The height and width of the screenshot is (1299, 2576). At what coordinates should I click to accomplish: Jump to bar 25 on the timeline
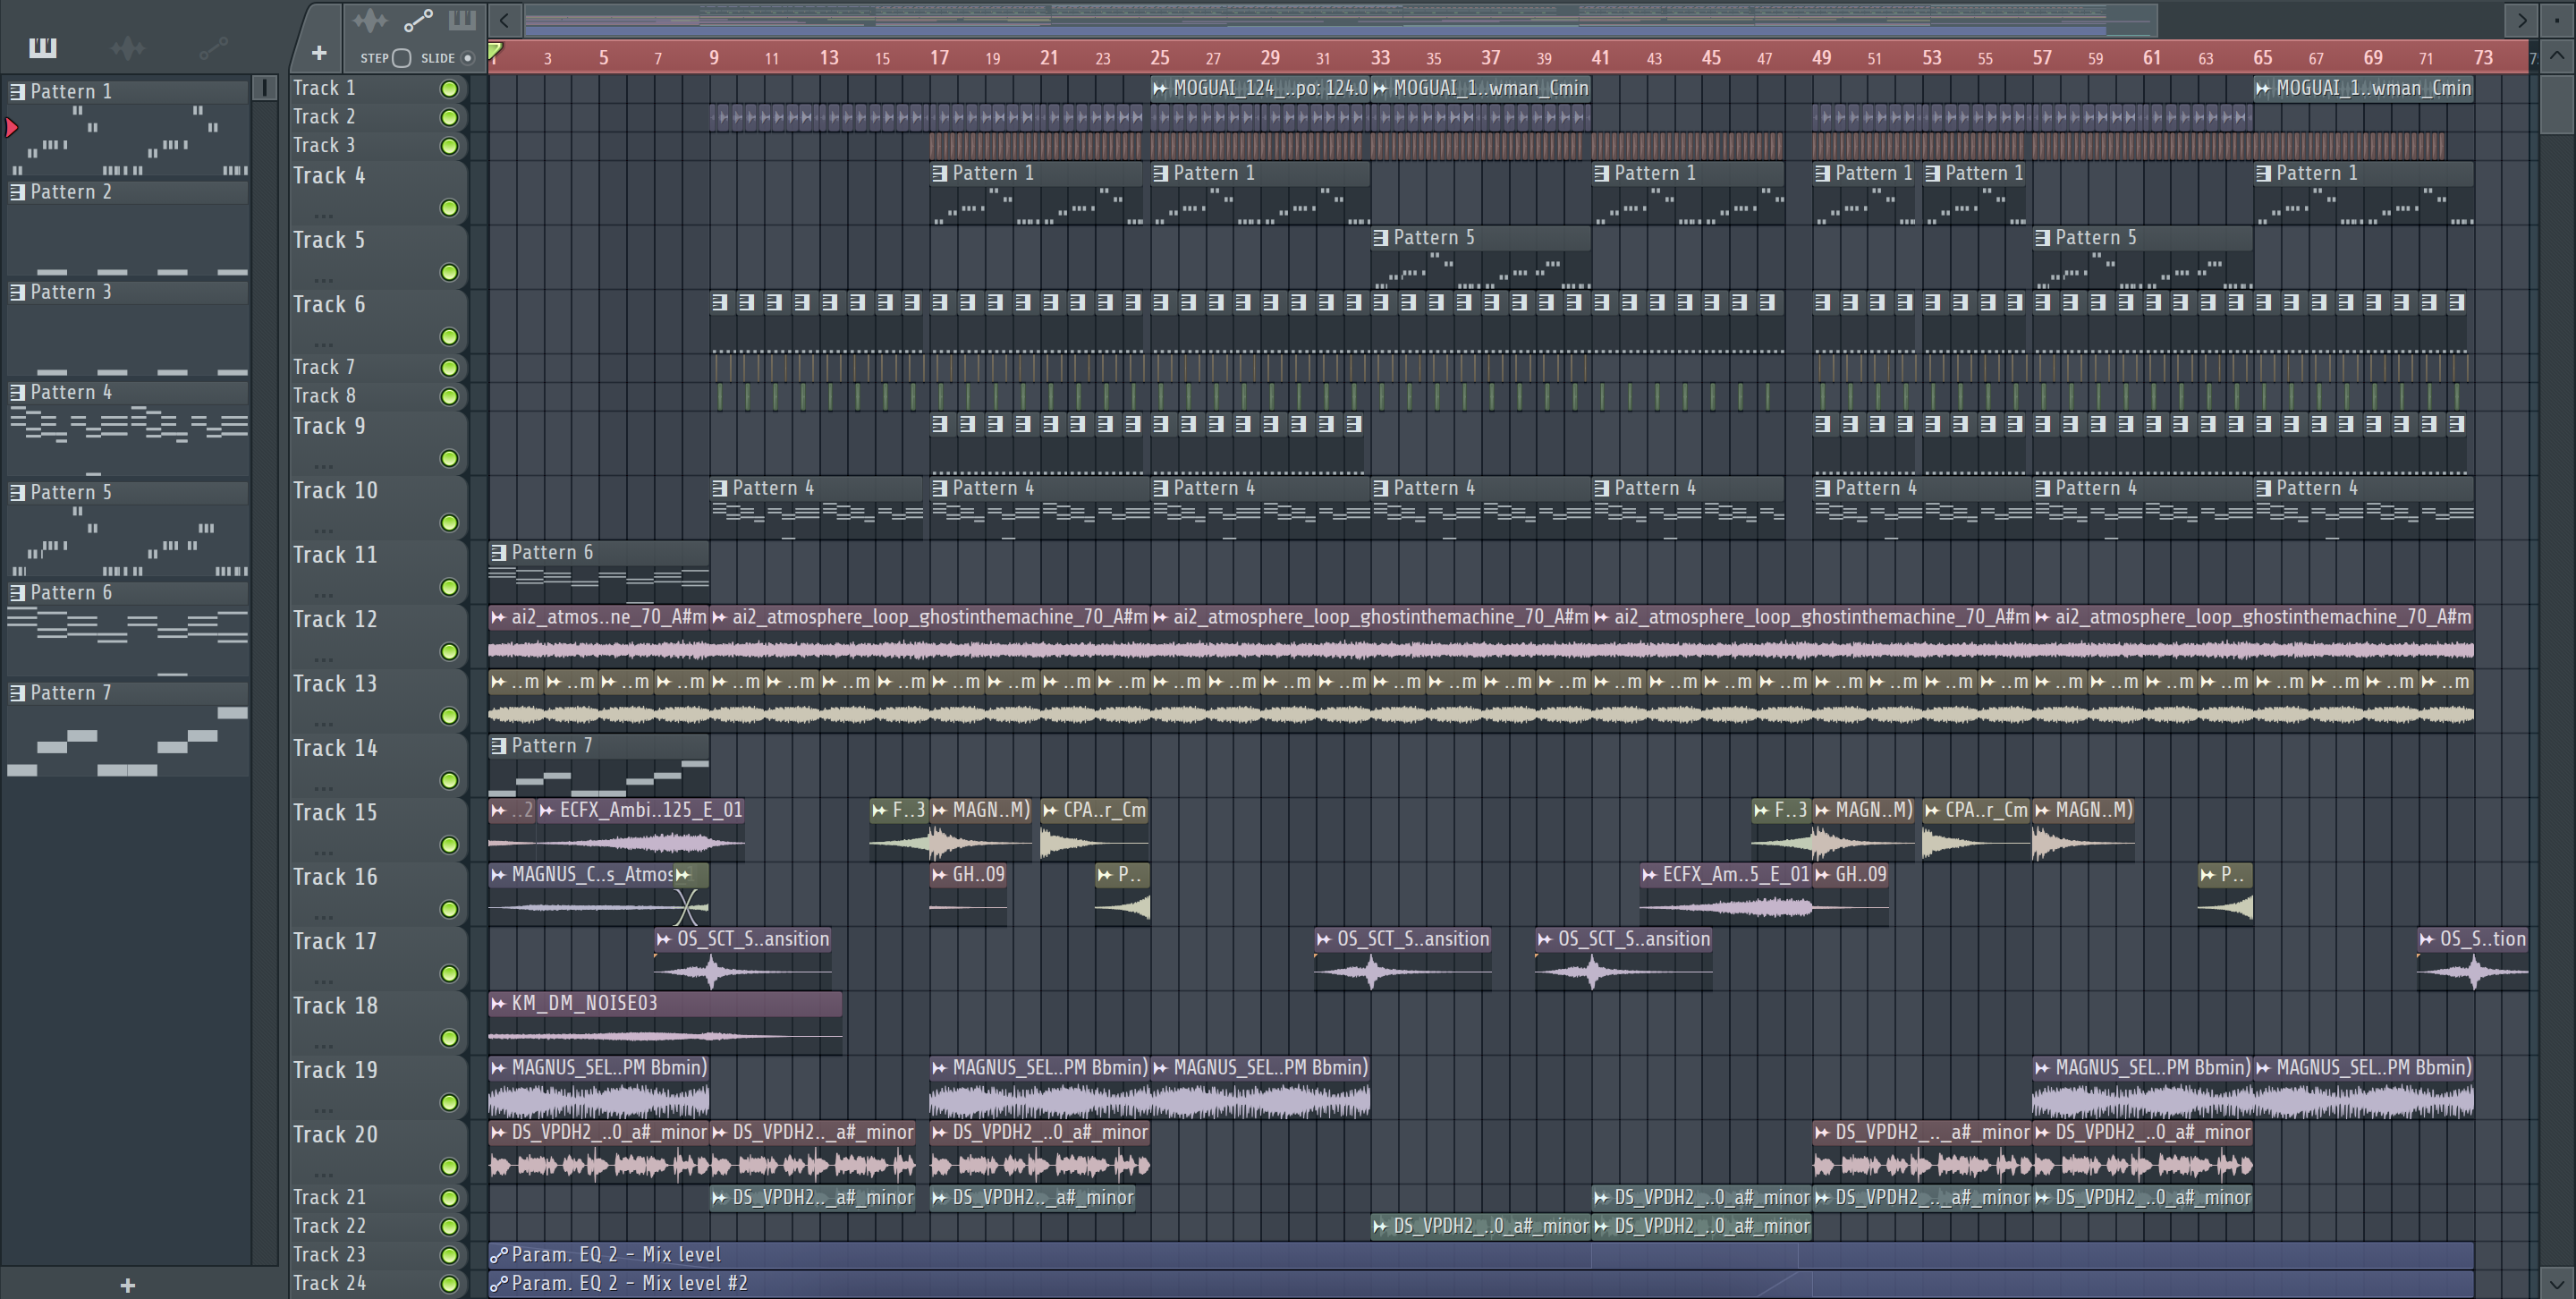(x=1160, y=58)
